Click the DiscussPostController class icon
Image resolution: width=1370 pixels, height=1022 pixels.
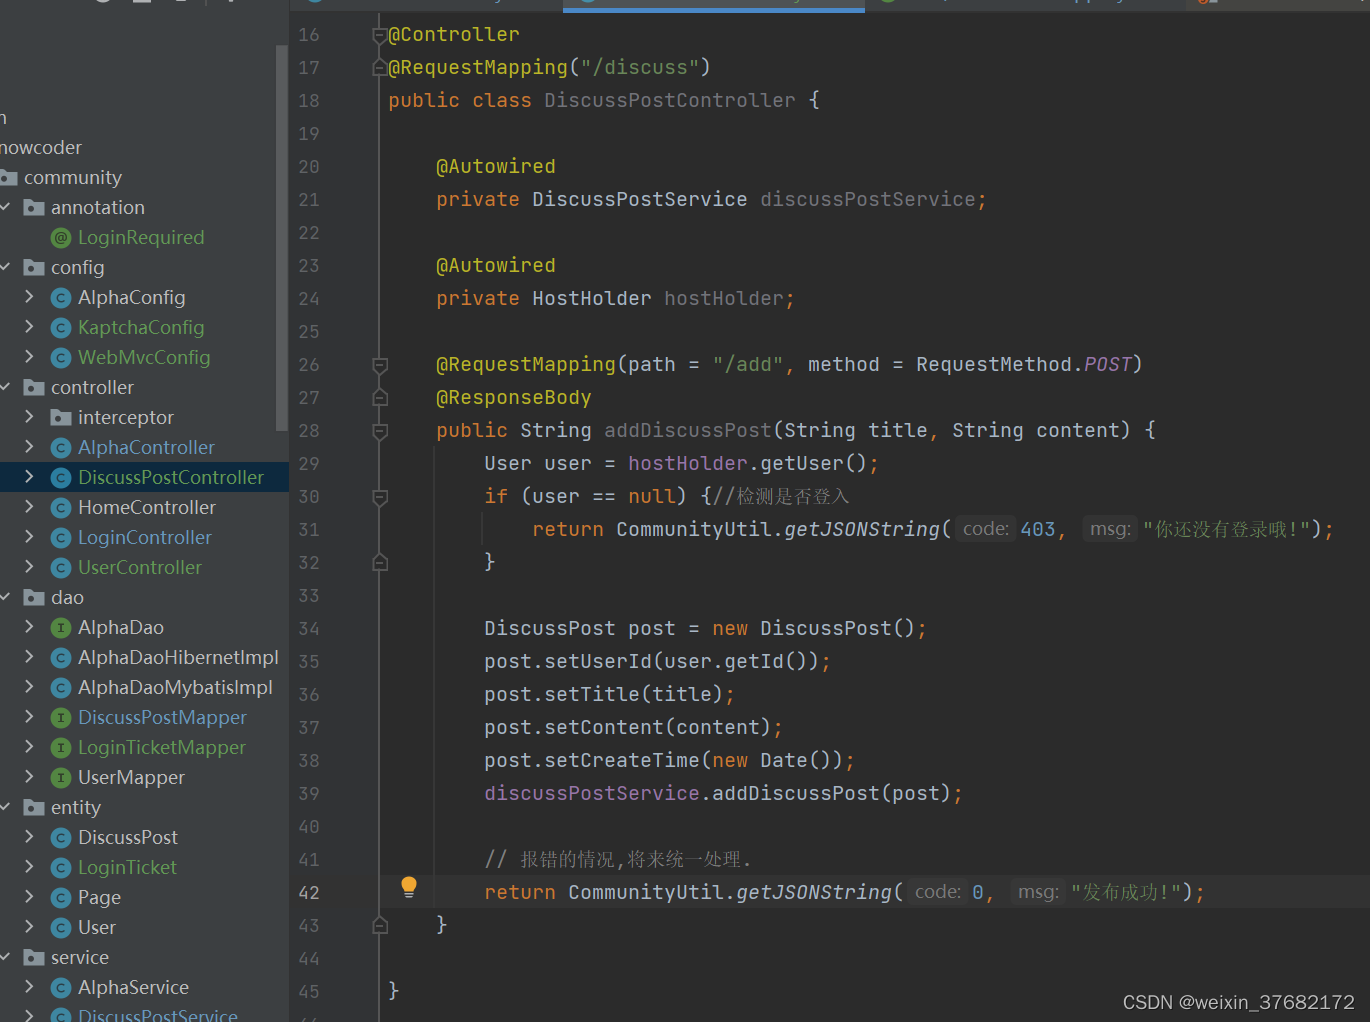pyautogui.click(x=61, y=478)
